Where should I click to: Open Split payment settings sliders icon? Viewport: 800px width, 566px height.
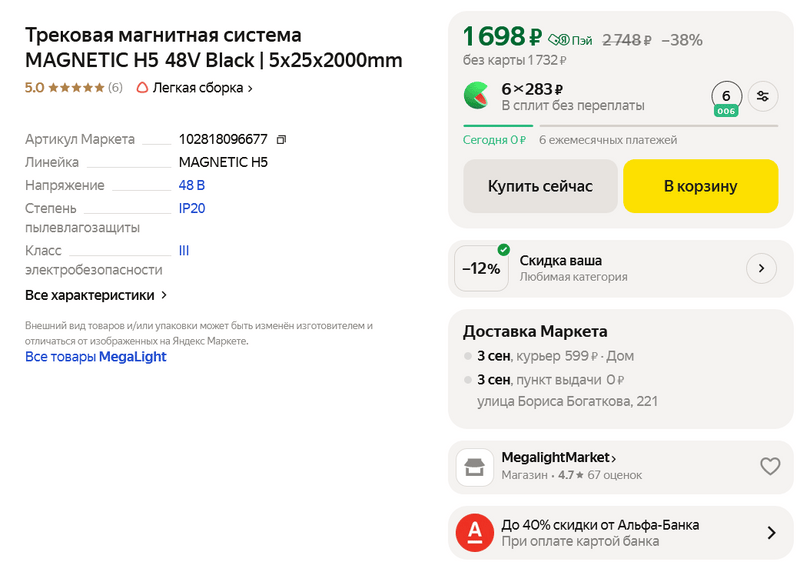click(x=763, y=96)
